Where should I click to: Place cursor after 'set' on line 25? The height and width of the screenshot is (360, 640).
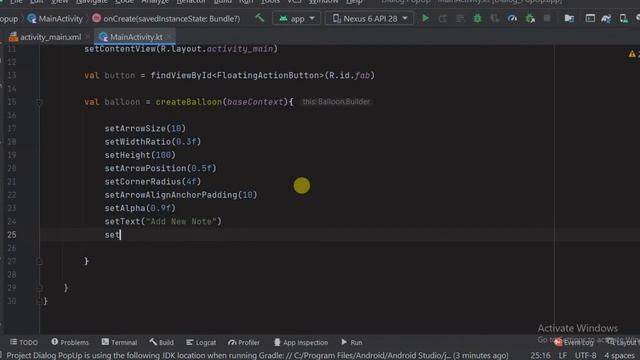(120, 235)
